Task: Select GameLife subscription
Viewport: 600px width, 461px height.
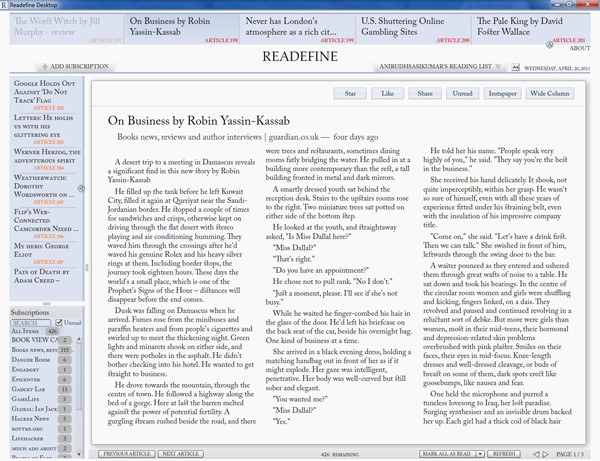Action: pyautogui.click(x=41, y=399)
